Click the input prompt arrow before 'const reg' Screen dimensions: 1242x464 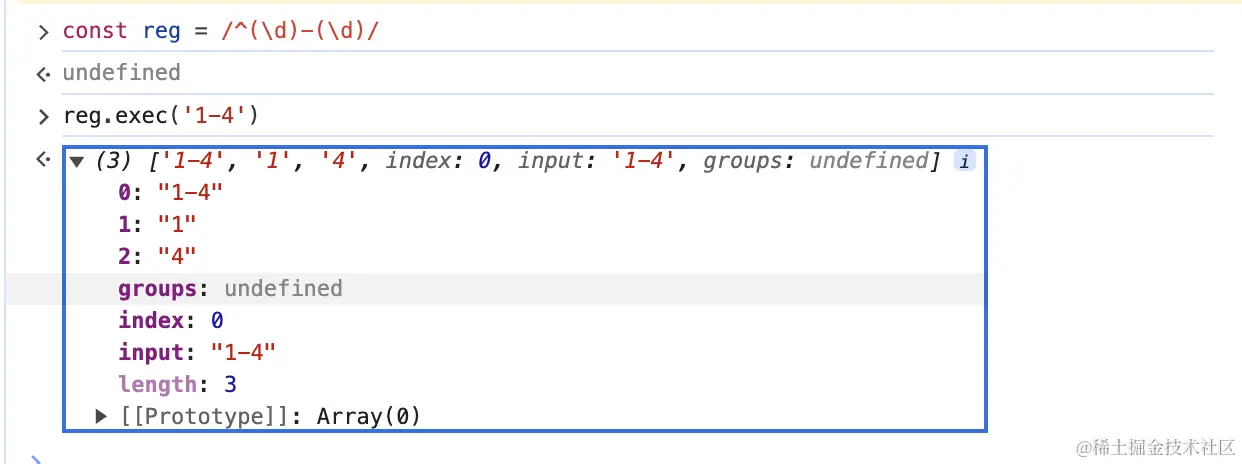click(42, 32)
